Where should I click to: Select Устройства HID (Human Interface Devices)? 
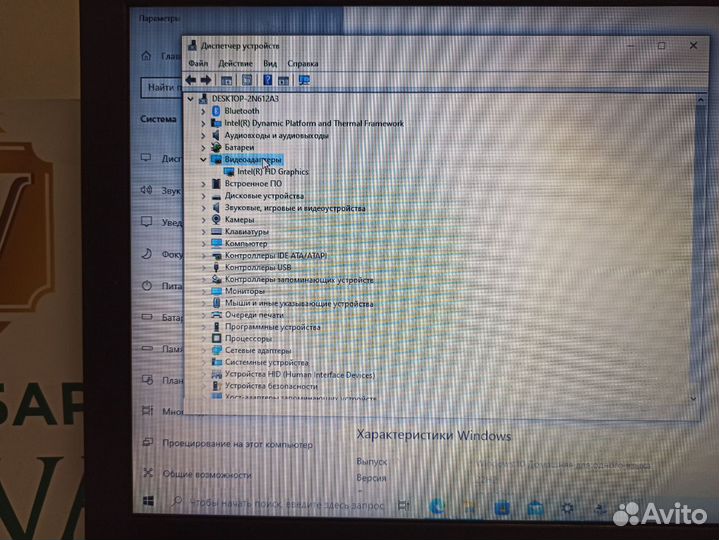[x=299, y=374]
